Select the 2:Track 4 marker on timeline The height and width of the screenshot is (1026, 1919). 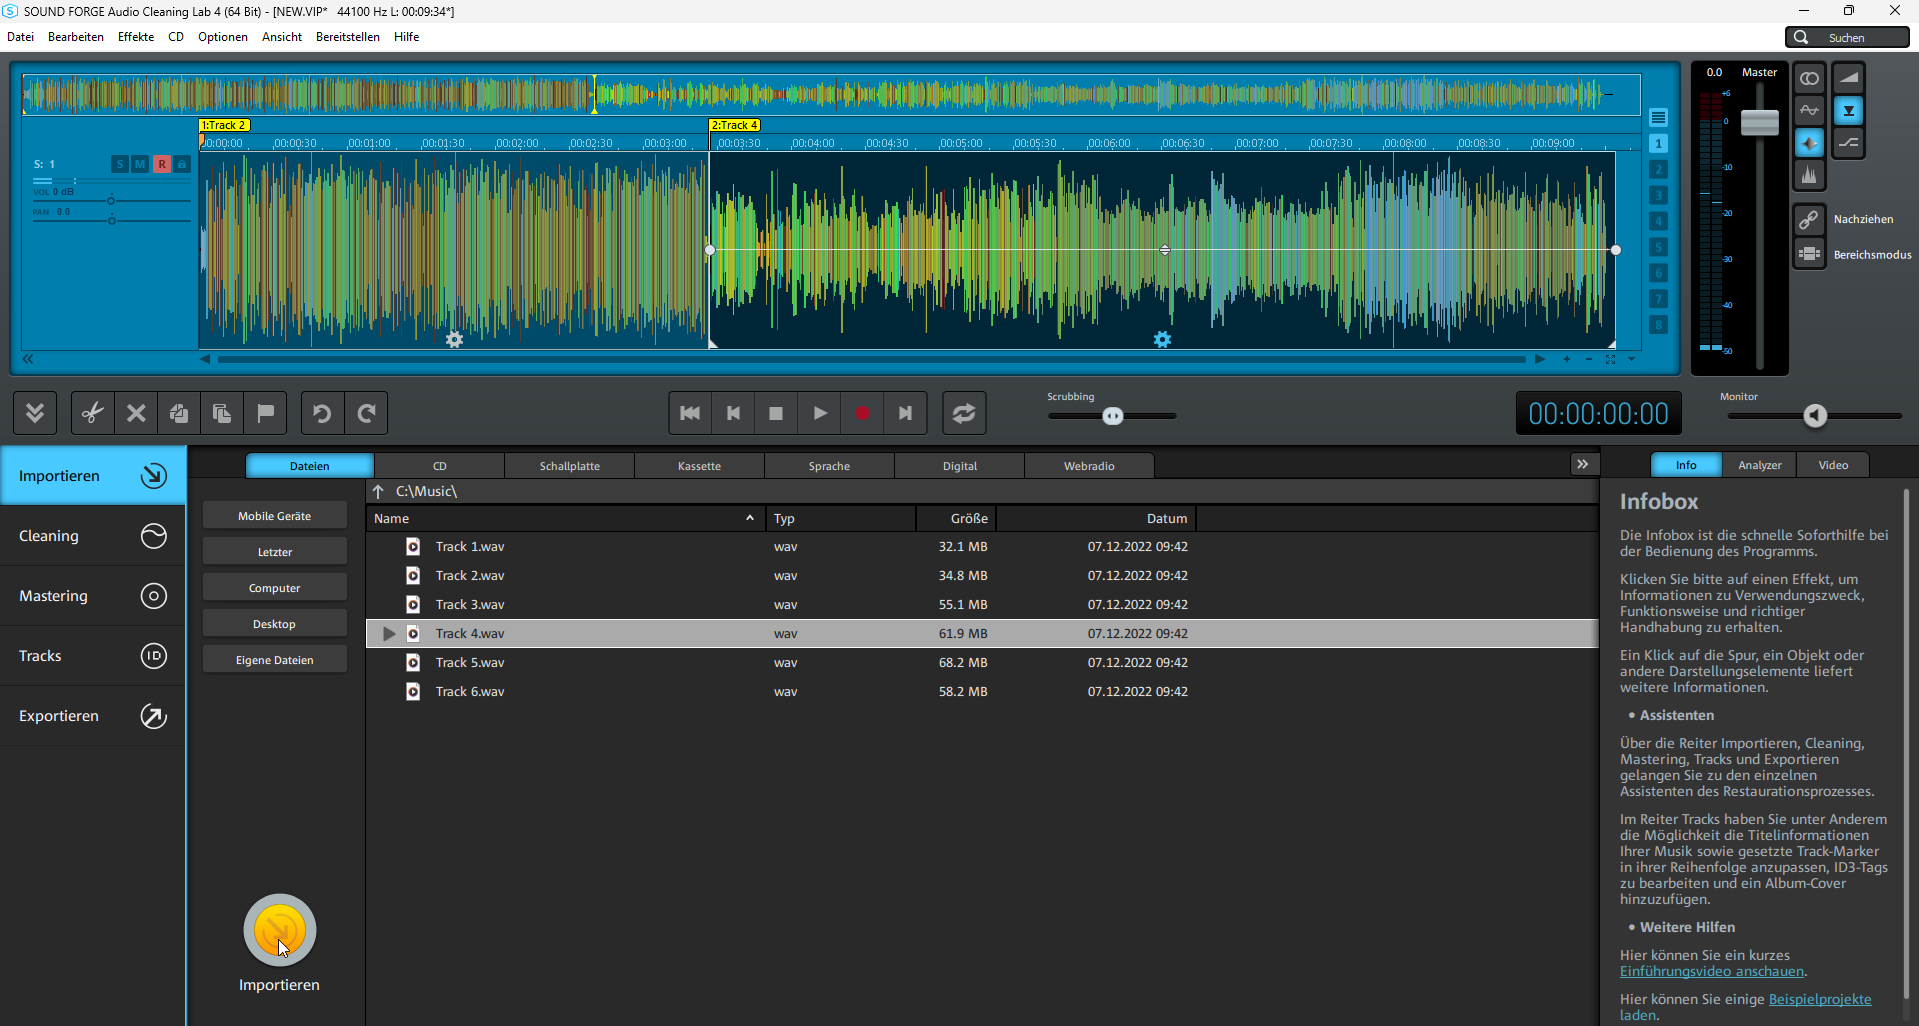(735, 125)
